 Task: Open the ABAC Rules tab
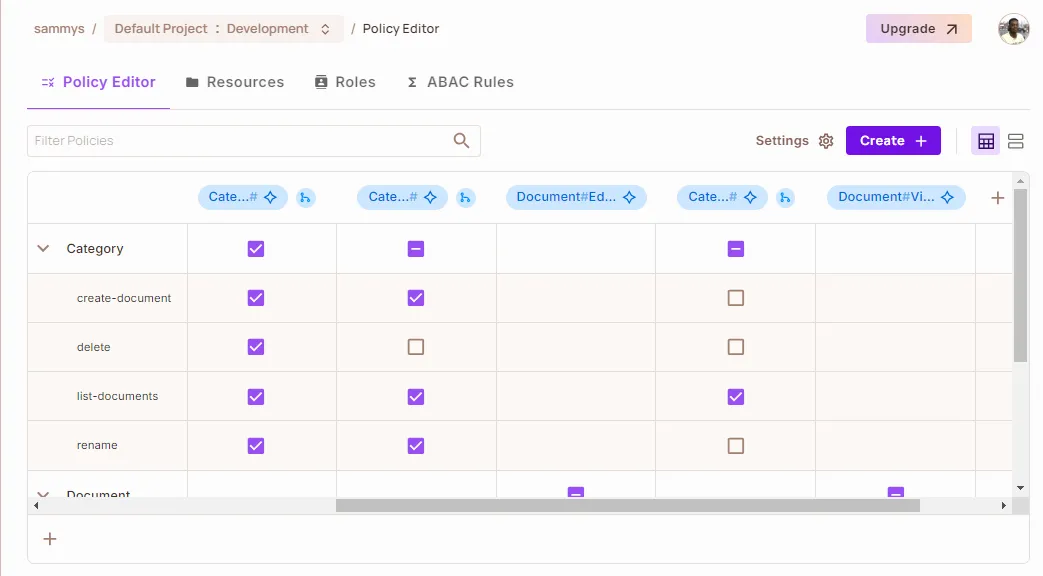coord(460,82)
